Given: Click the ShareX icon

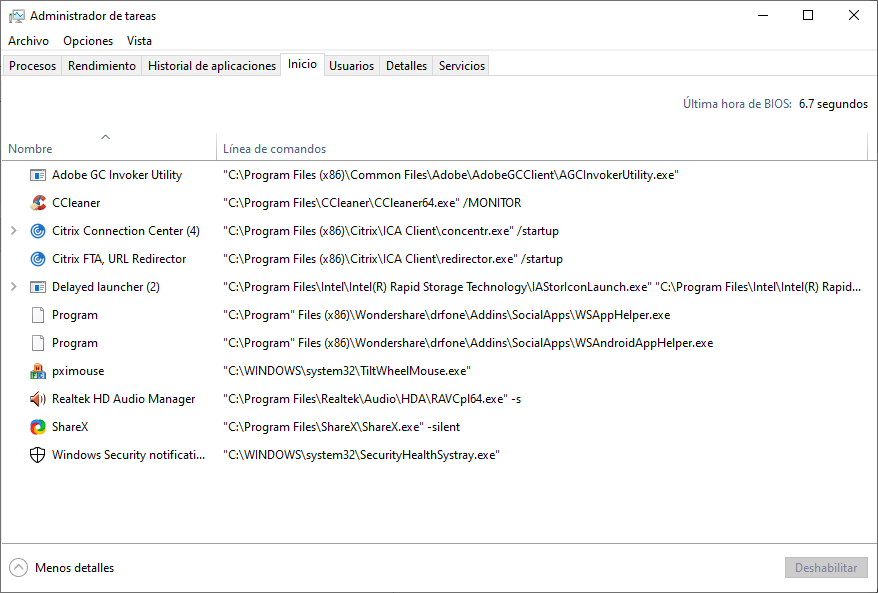Looking at the screenshot, I should [x=38, y=427].
